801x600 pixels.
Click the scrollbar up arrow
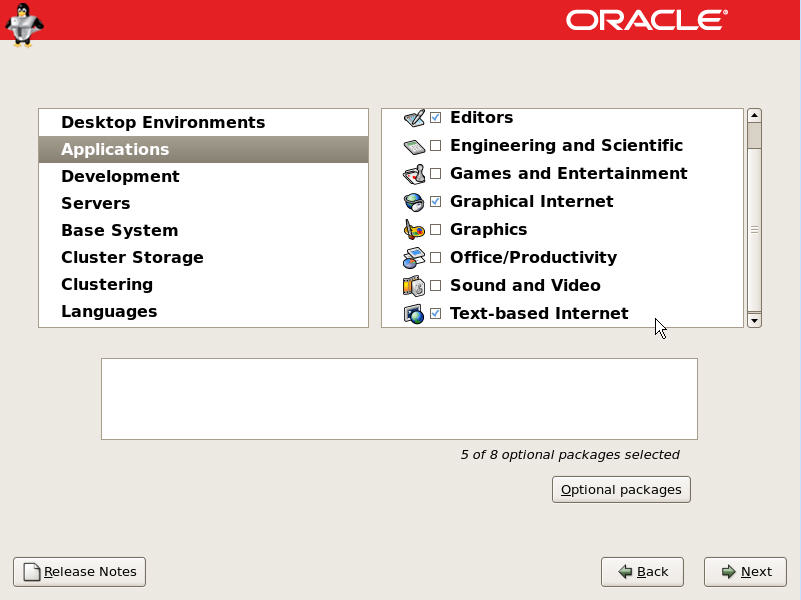[755, 115]
